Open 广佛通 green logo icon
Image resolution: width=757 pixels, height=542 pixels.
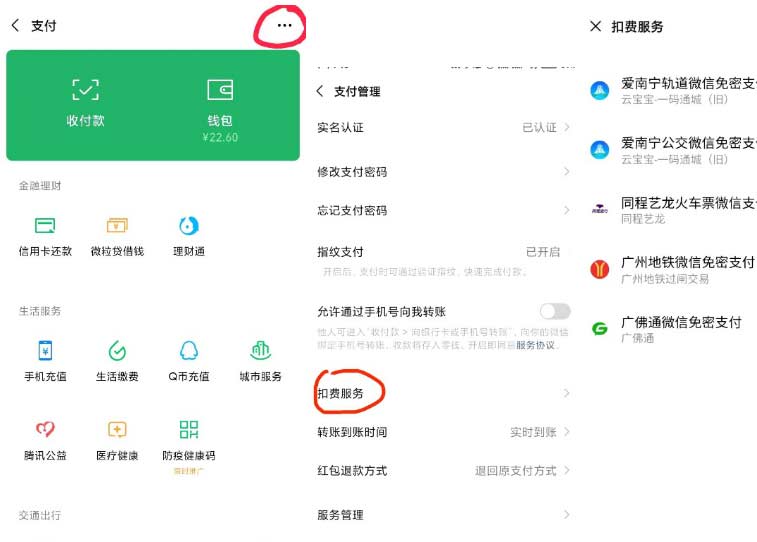point(600,329)
